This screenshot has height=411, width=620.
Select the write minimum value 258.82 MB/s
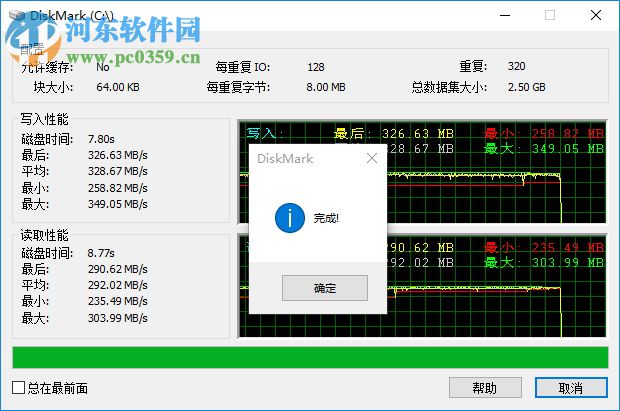(x=118, y=188)
